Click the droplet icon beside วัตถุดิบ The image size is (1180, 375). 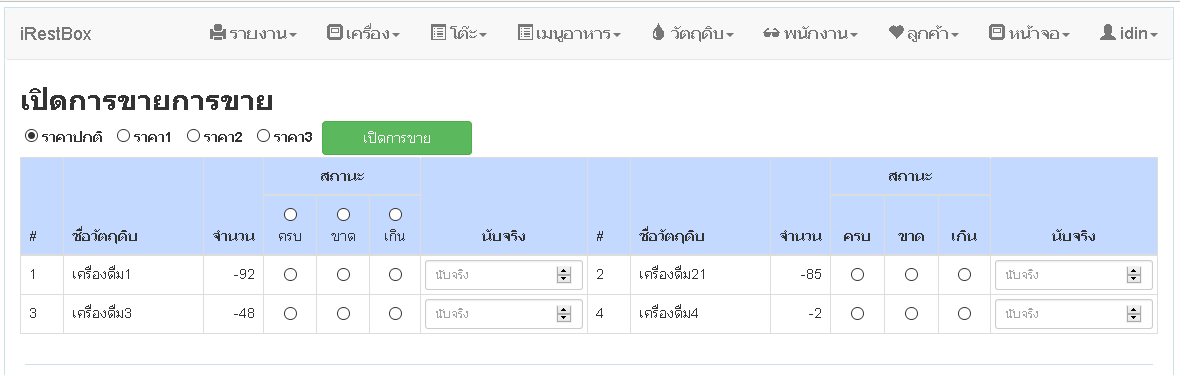pos(658,33)
